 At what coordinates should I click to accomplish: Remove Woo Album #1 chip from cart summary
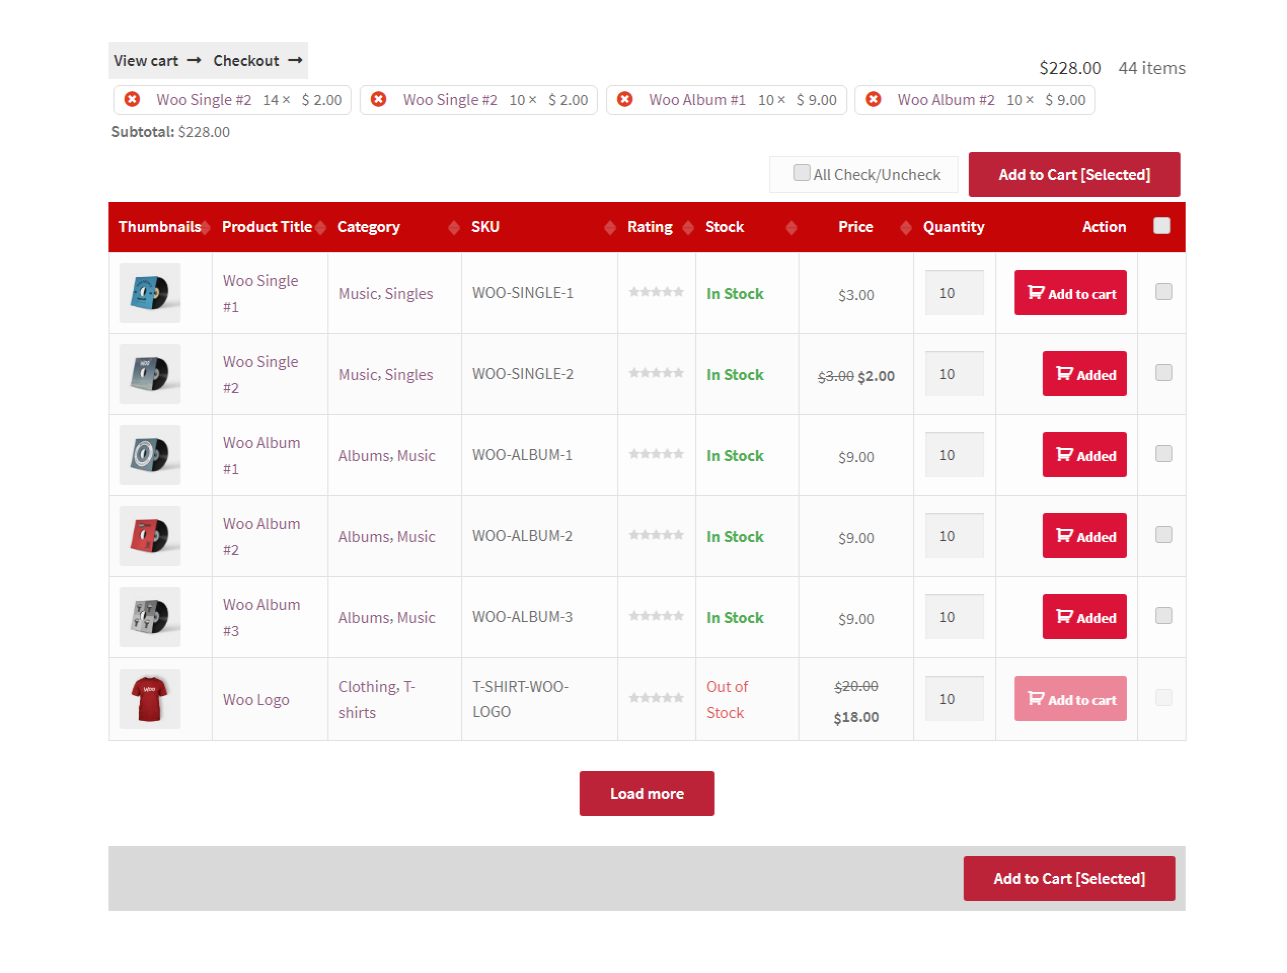click(x=625, y=99)
